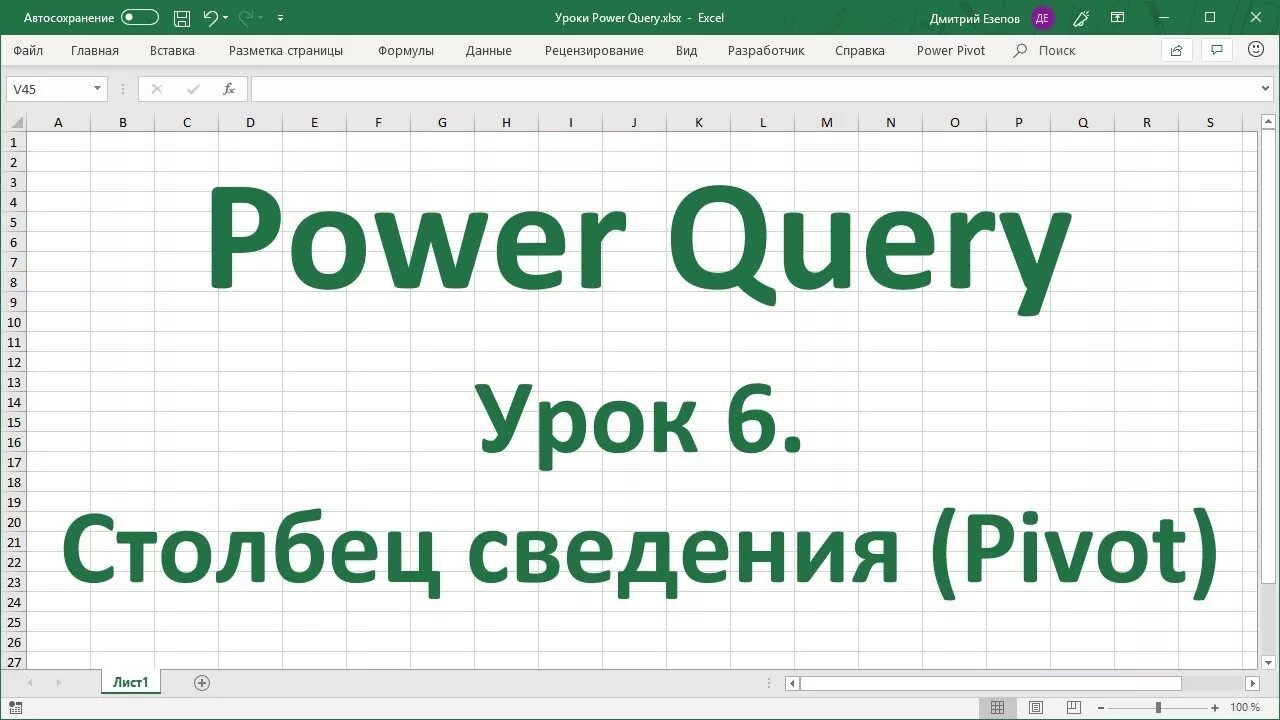
Task: Click the previous sheet navigation arrow
Action: click(31, 683)
